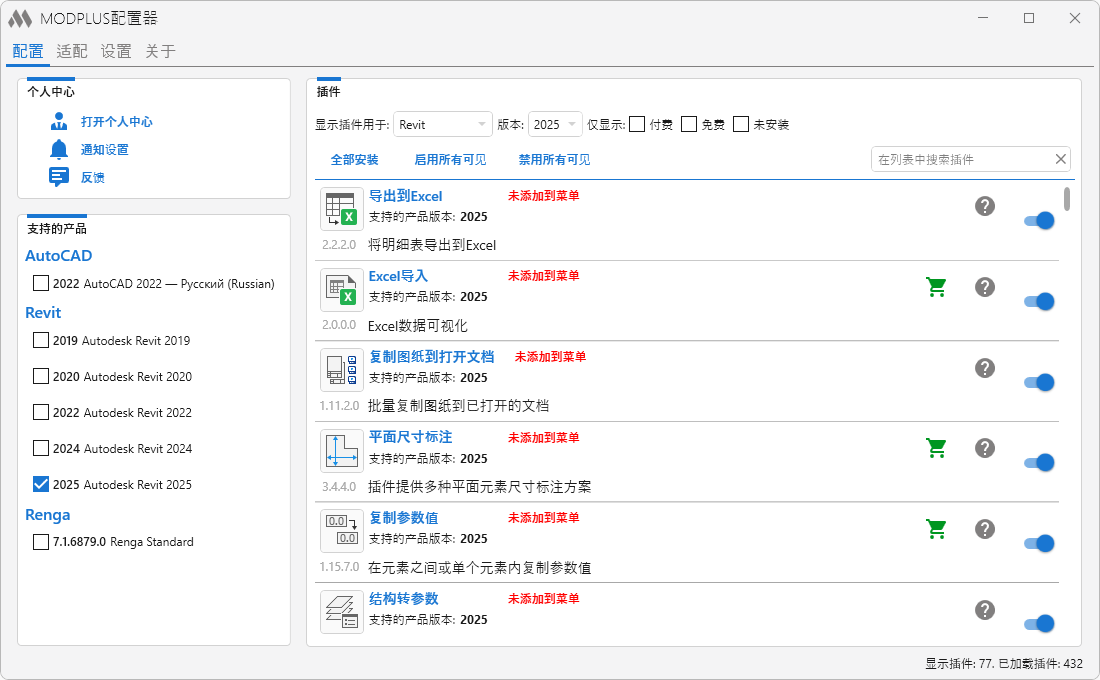
Task: Click 启用所有可见 link
Action: point(450,159)
